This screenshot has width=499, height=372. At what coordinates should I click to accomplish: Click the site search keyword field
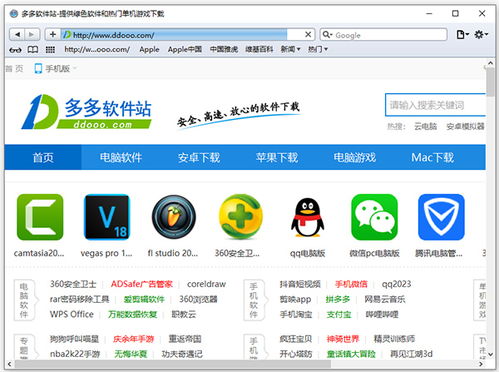pos(435,105)
